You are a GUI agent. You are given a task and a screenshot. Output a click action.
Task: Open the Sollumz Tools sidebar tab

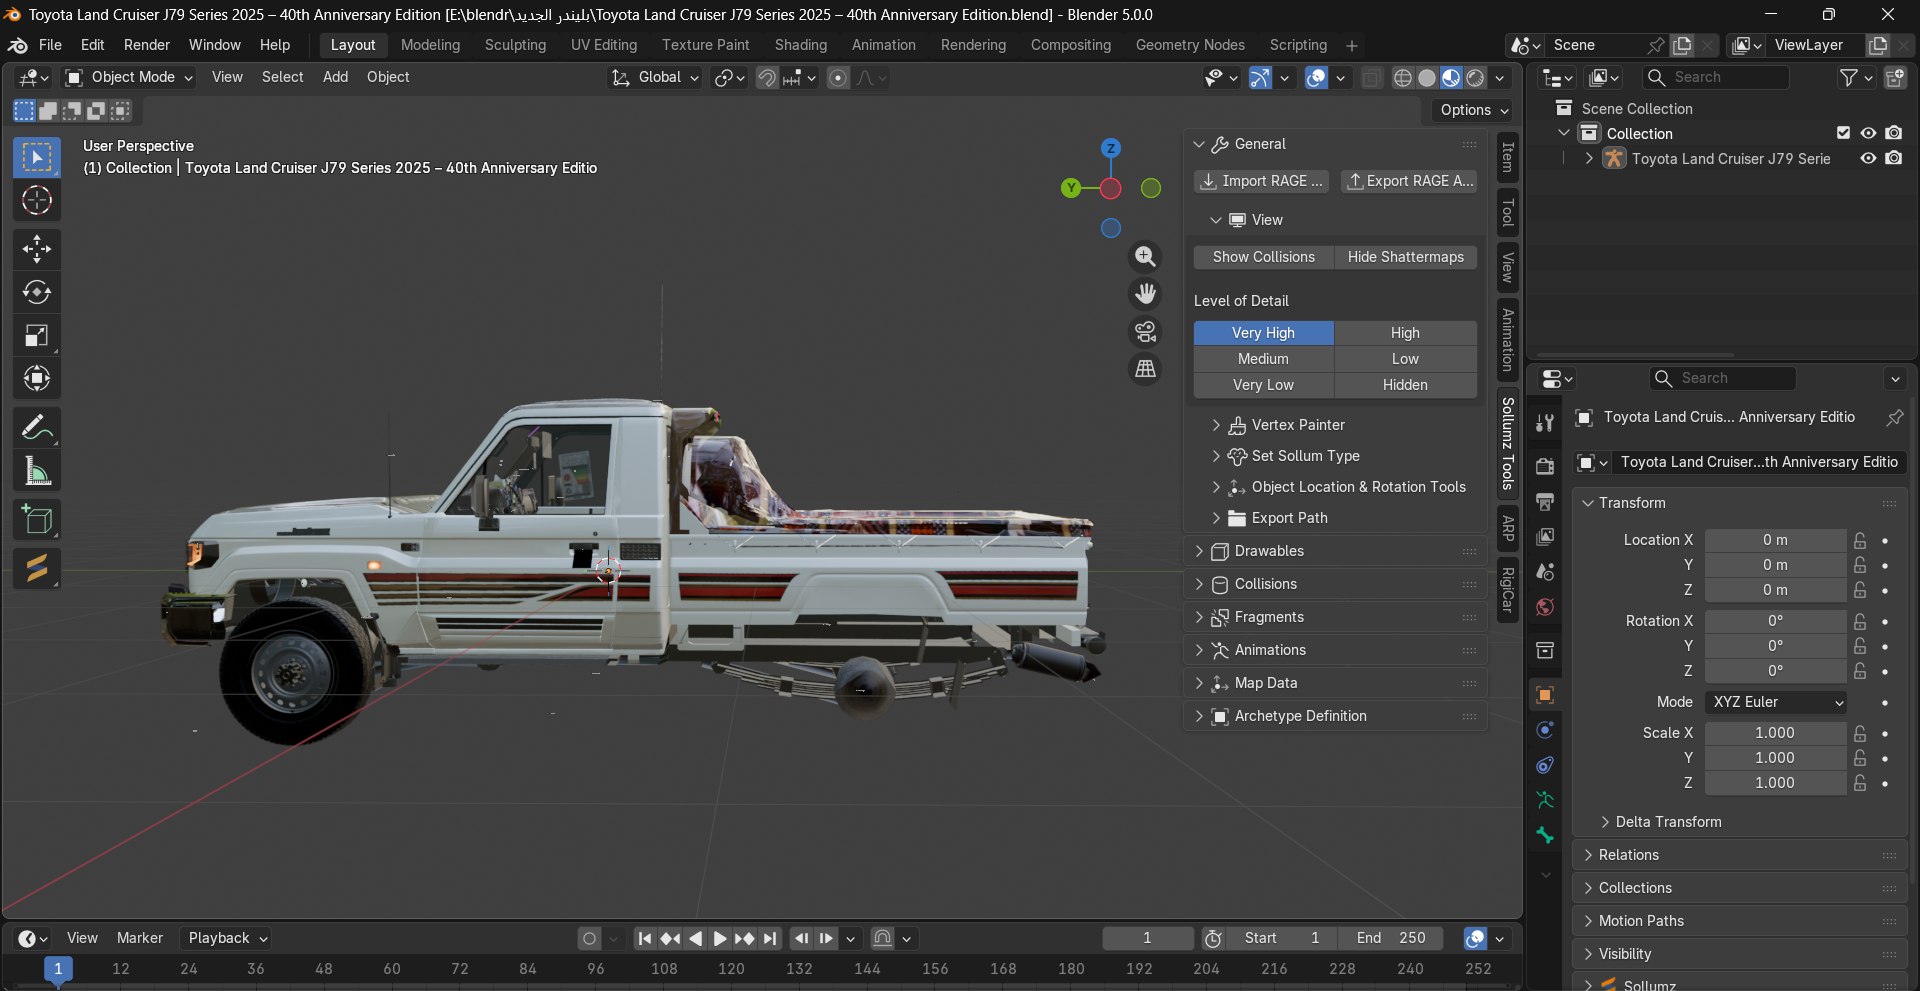coord(1507,444)
